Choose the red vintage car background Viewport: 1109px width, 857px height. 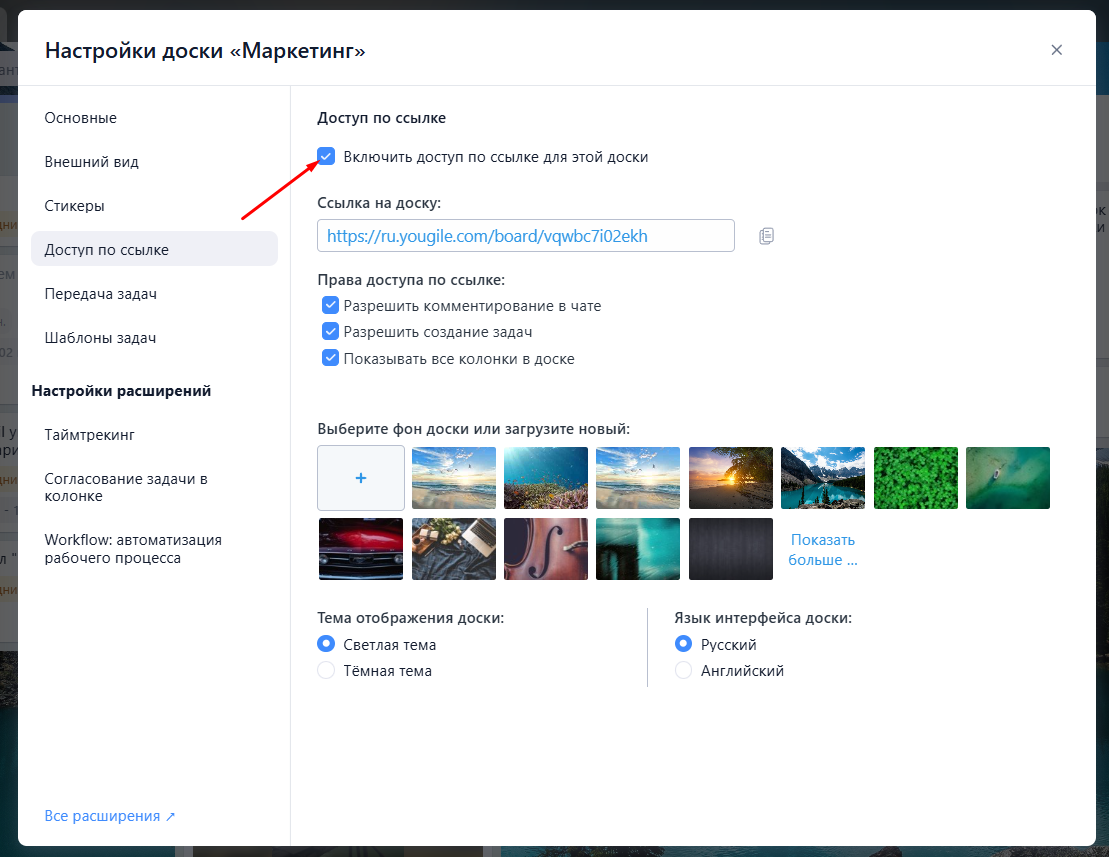pos(361,549)
